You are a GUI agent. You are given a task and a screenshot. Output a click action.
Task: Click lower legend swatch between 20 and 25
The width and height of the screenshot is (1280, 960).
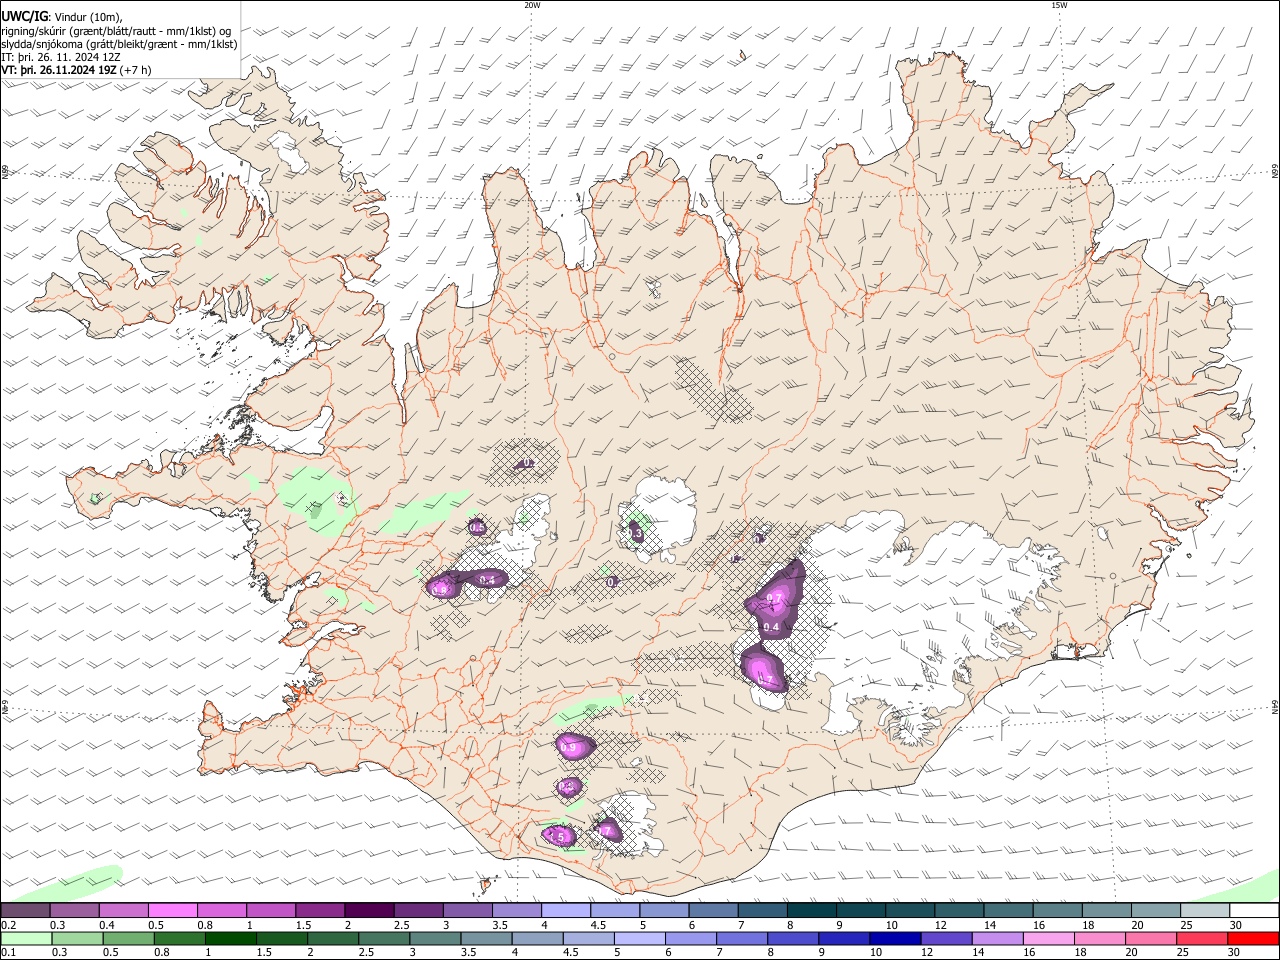click(1151, 939)
